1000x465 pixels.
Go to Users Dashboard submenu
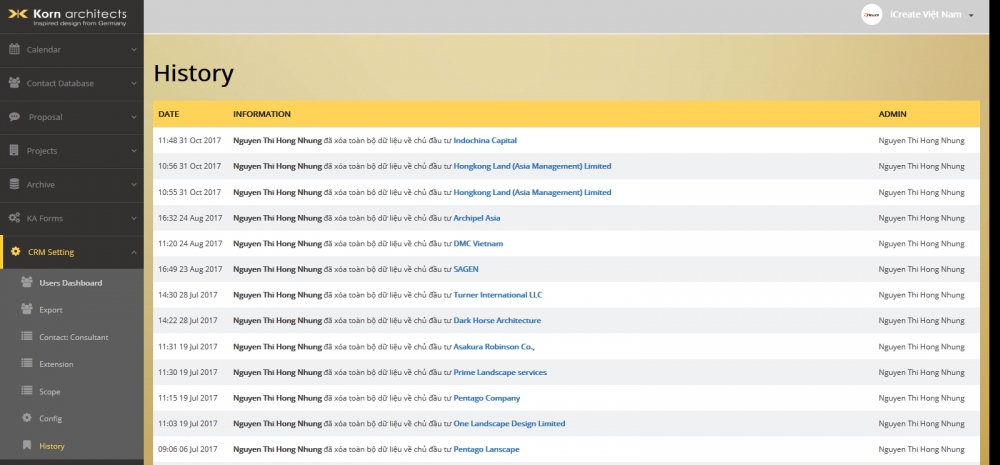(x=72, y=283)
